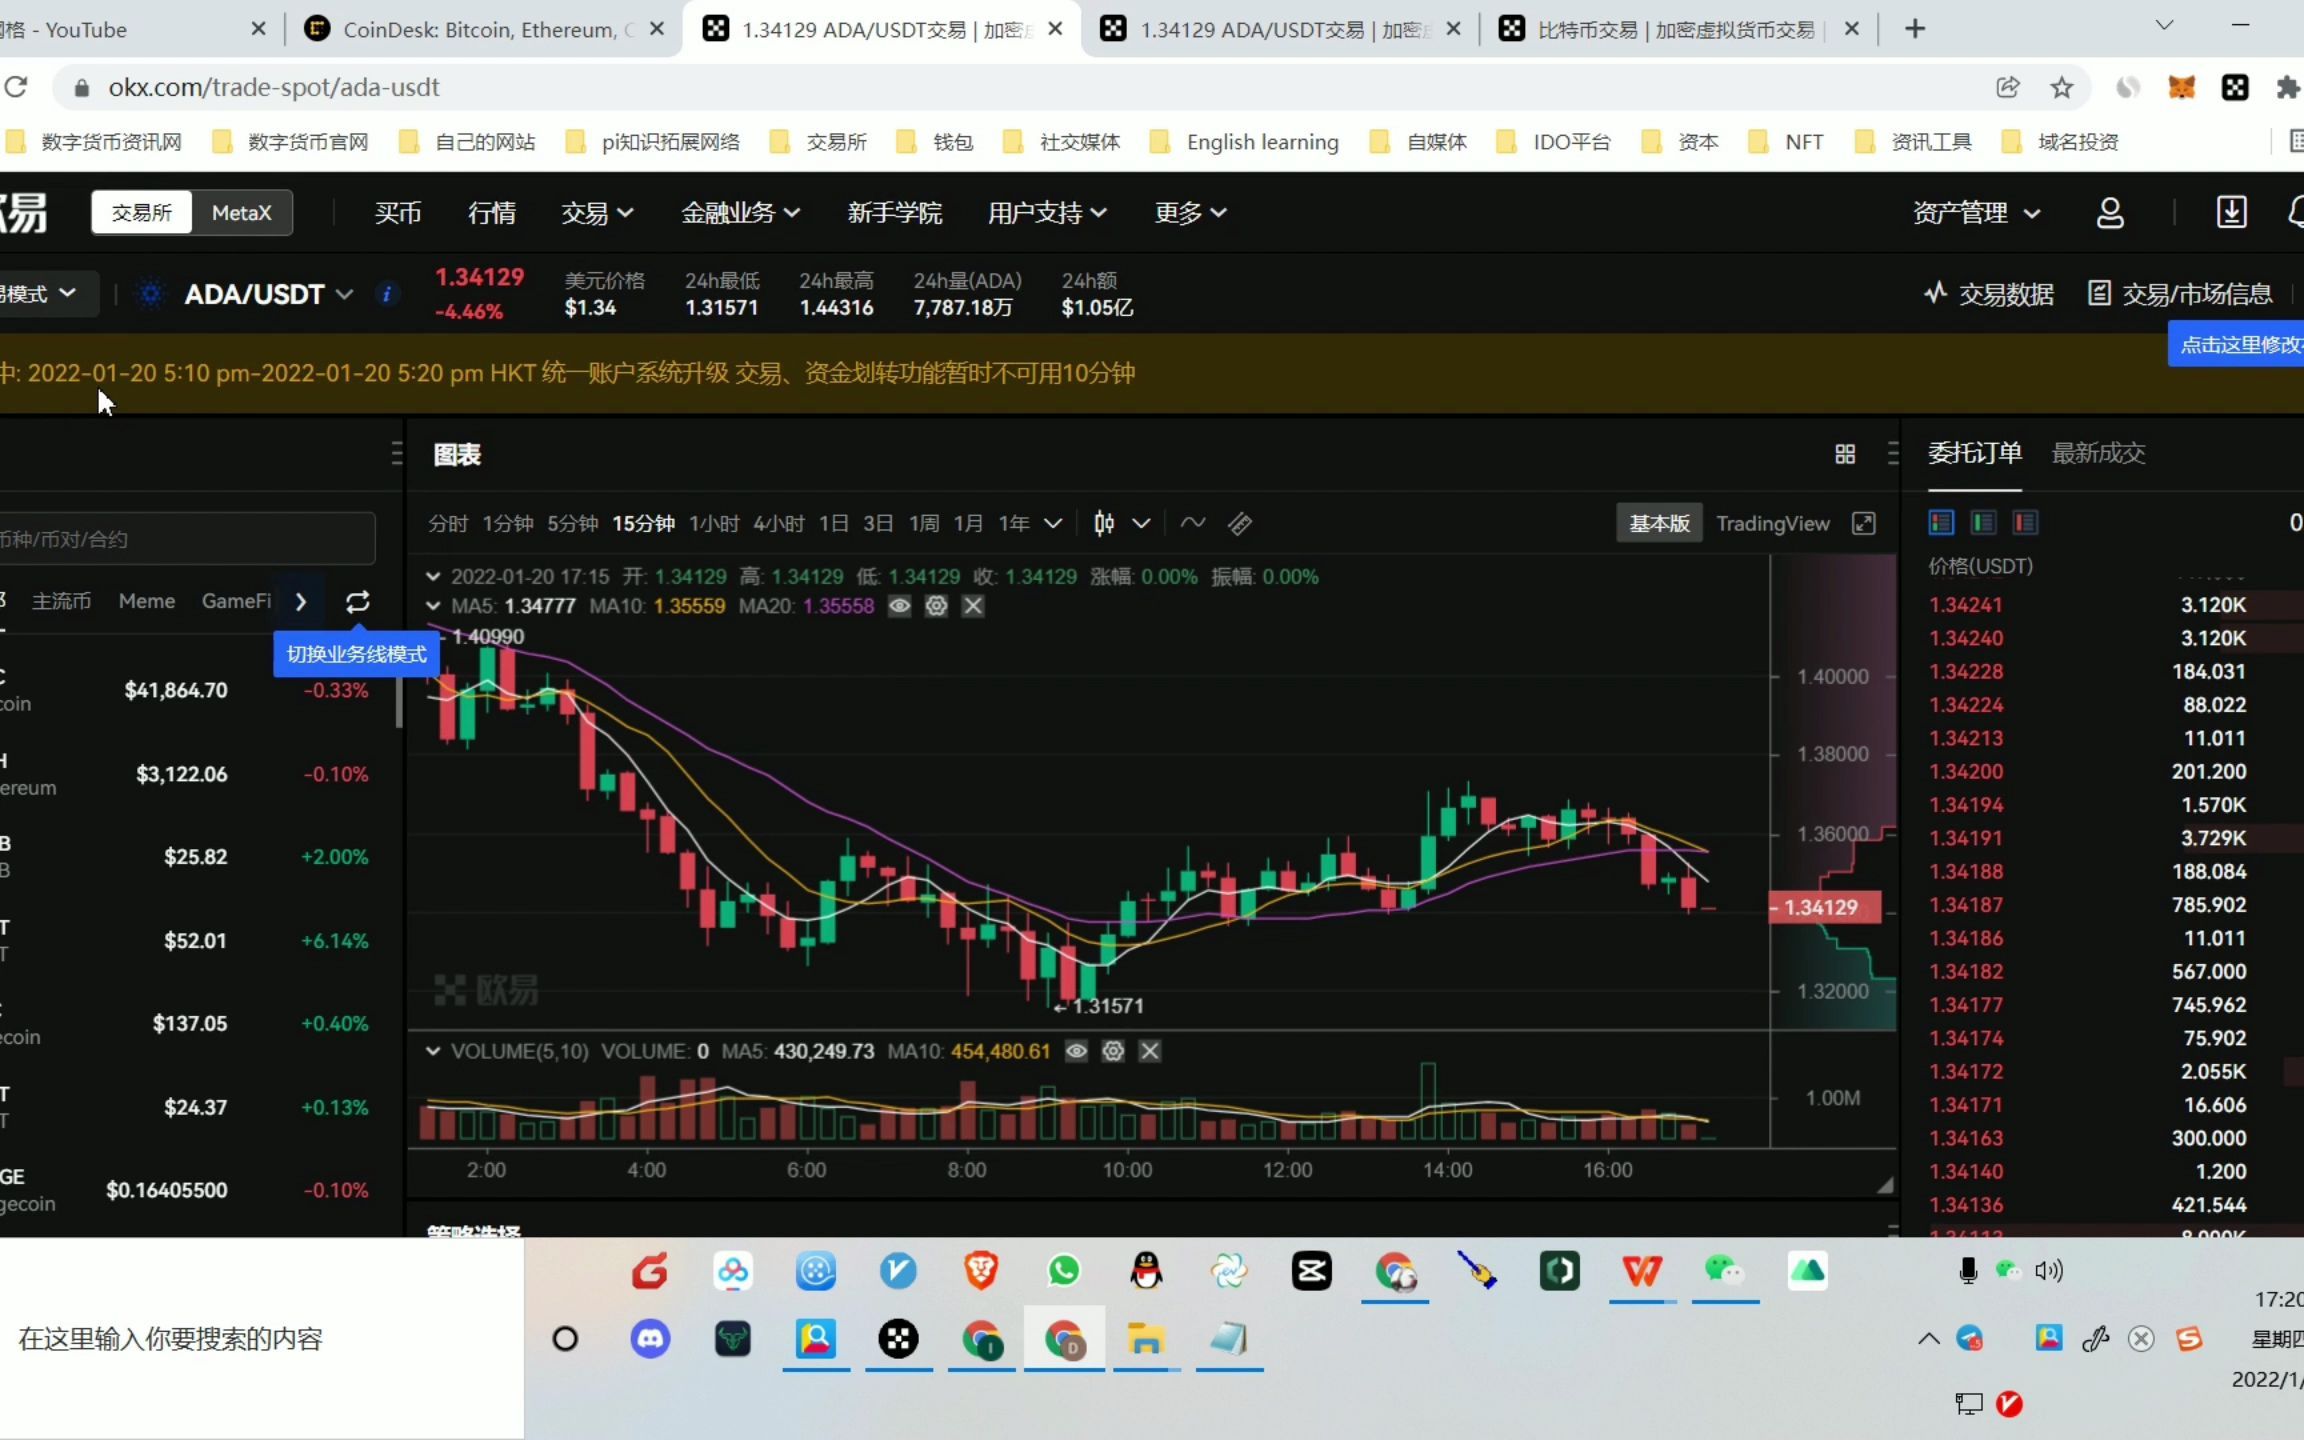The image size is (2304, 1440).
Task: Open 交易数据 trading data
Action: (x=1989, y=294)
